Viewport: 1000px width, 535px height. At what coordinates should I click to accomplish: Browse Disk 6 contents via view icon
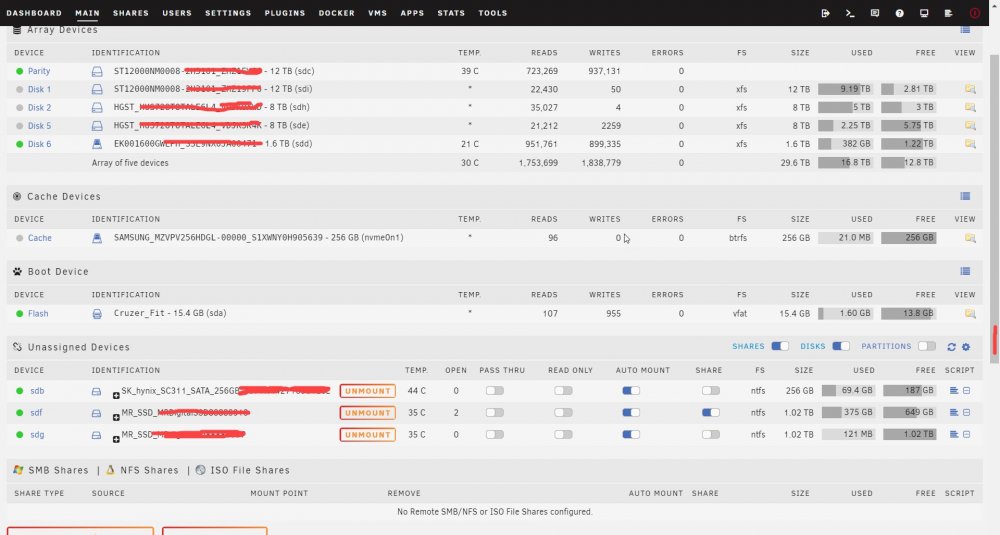click(970, 144)
